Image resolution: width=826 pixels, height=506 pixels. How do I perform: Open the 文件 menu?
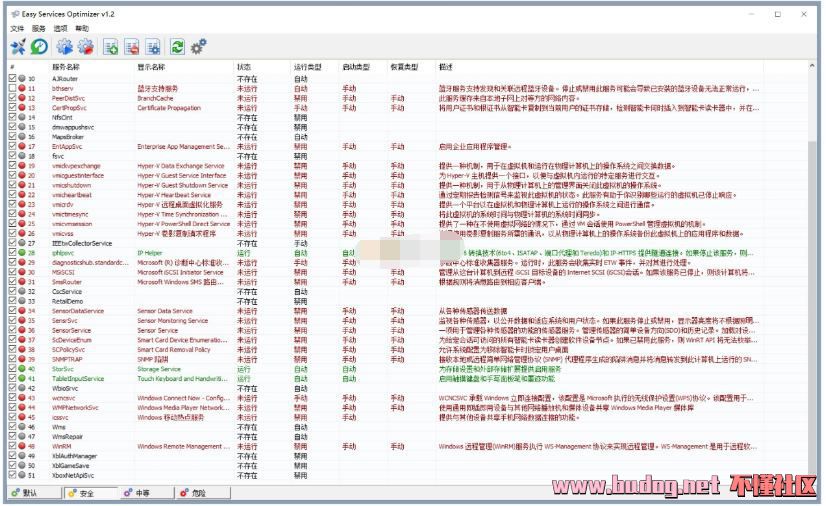(x=17, y=28)
